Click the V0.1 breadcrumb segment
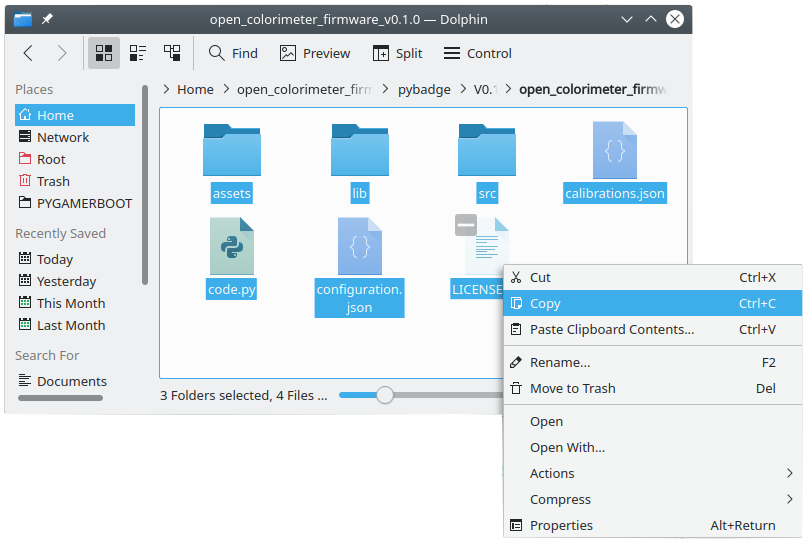The height and width of the screenshot is (543, 810). (486, 89)
